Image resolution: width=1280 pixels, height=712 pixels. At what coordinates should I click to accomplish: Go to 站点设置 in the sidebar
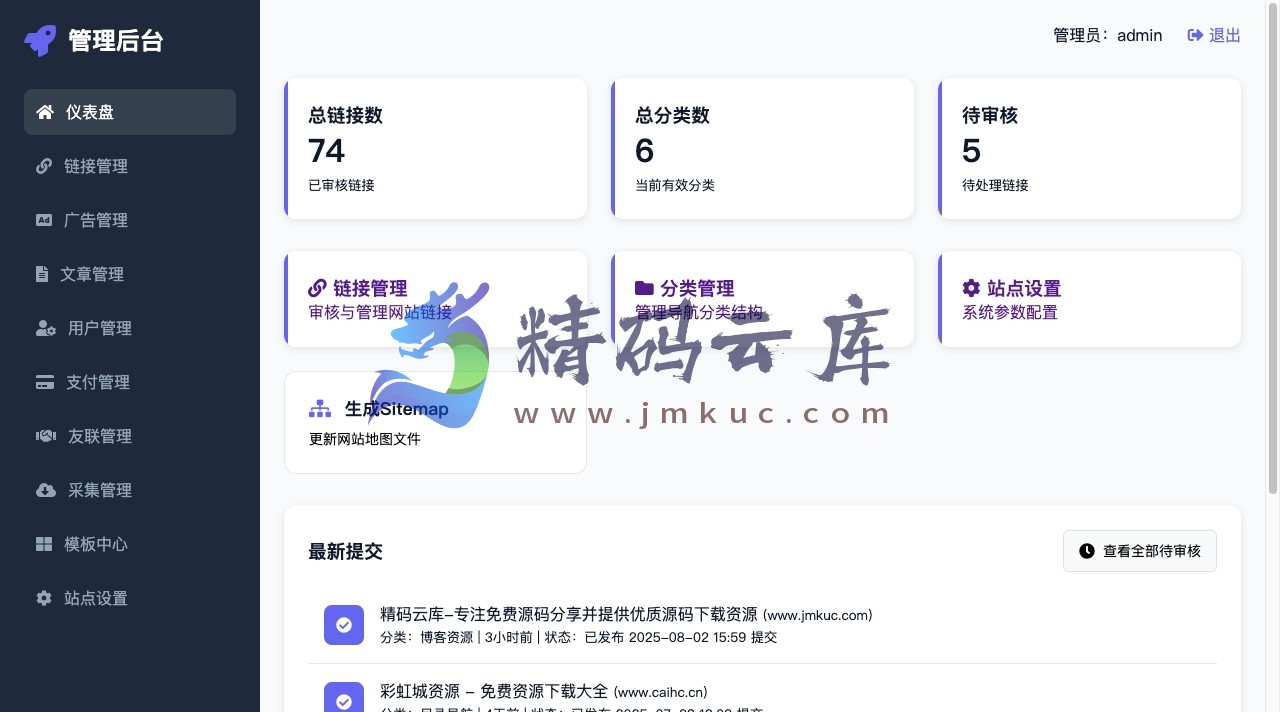pos(130,598)
